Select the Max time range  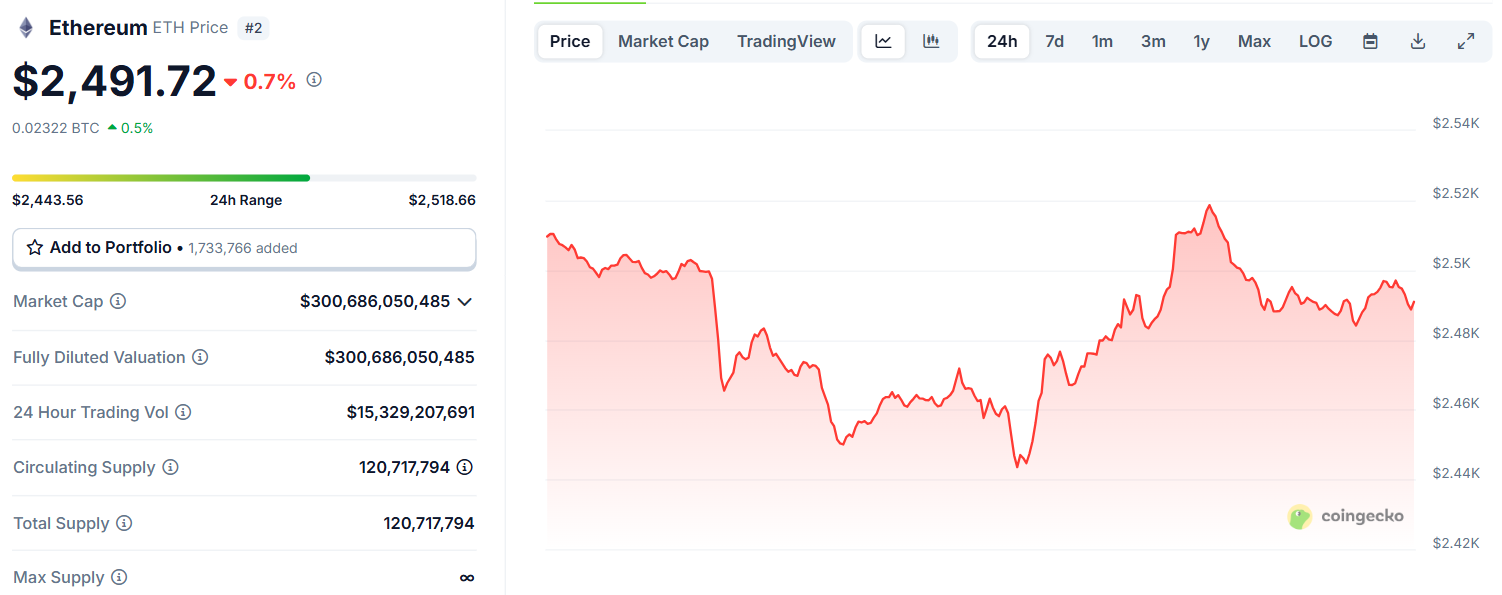[1254, 41]
